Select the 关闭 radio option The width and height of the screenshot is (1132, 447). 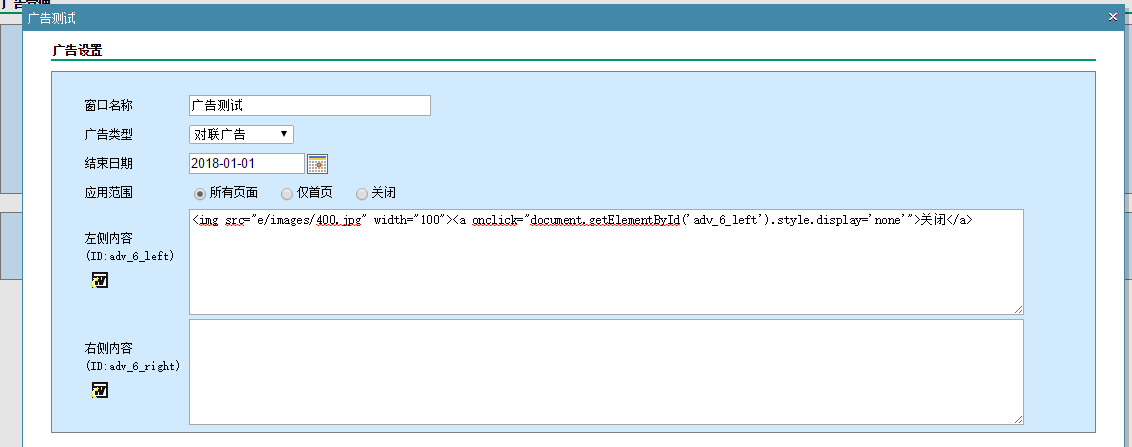click(x=362, y=193)
